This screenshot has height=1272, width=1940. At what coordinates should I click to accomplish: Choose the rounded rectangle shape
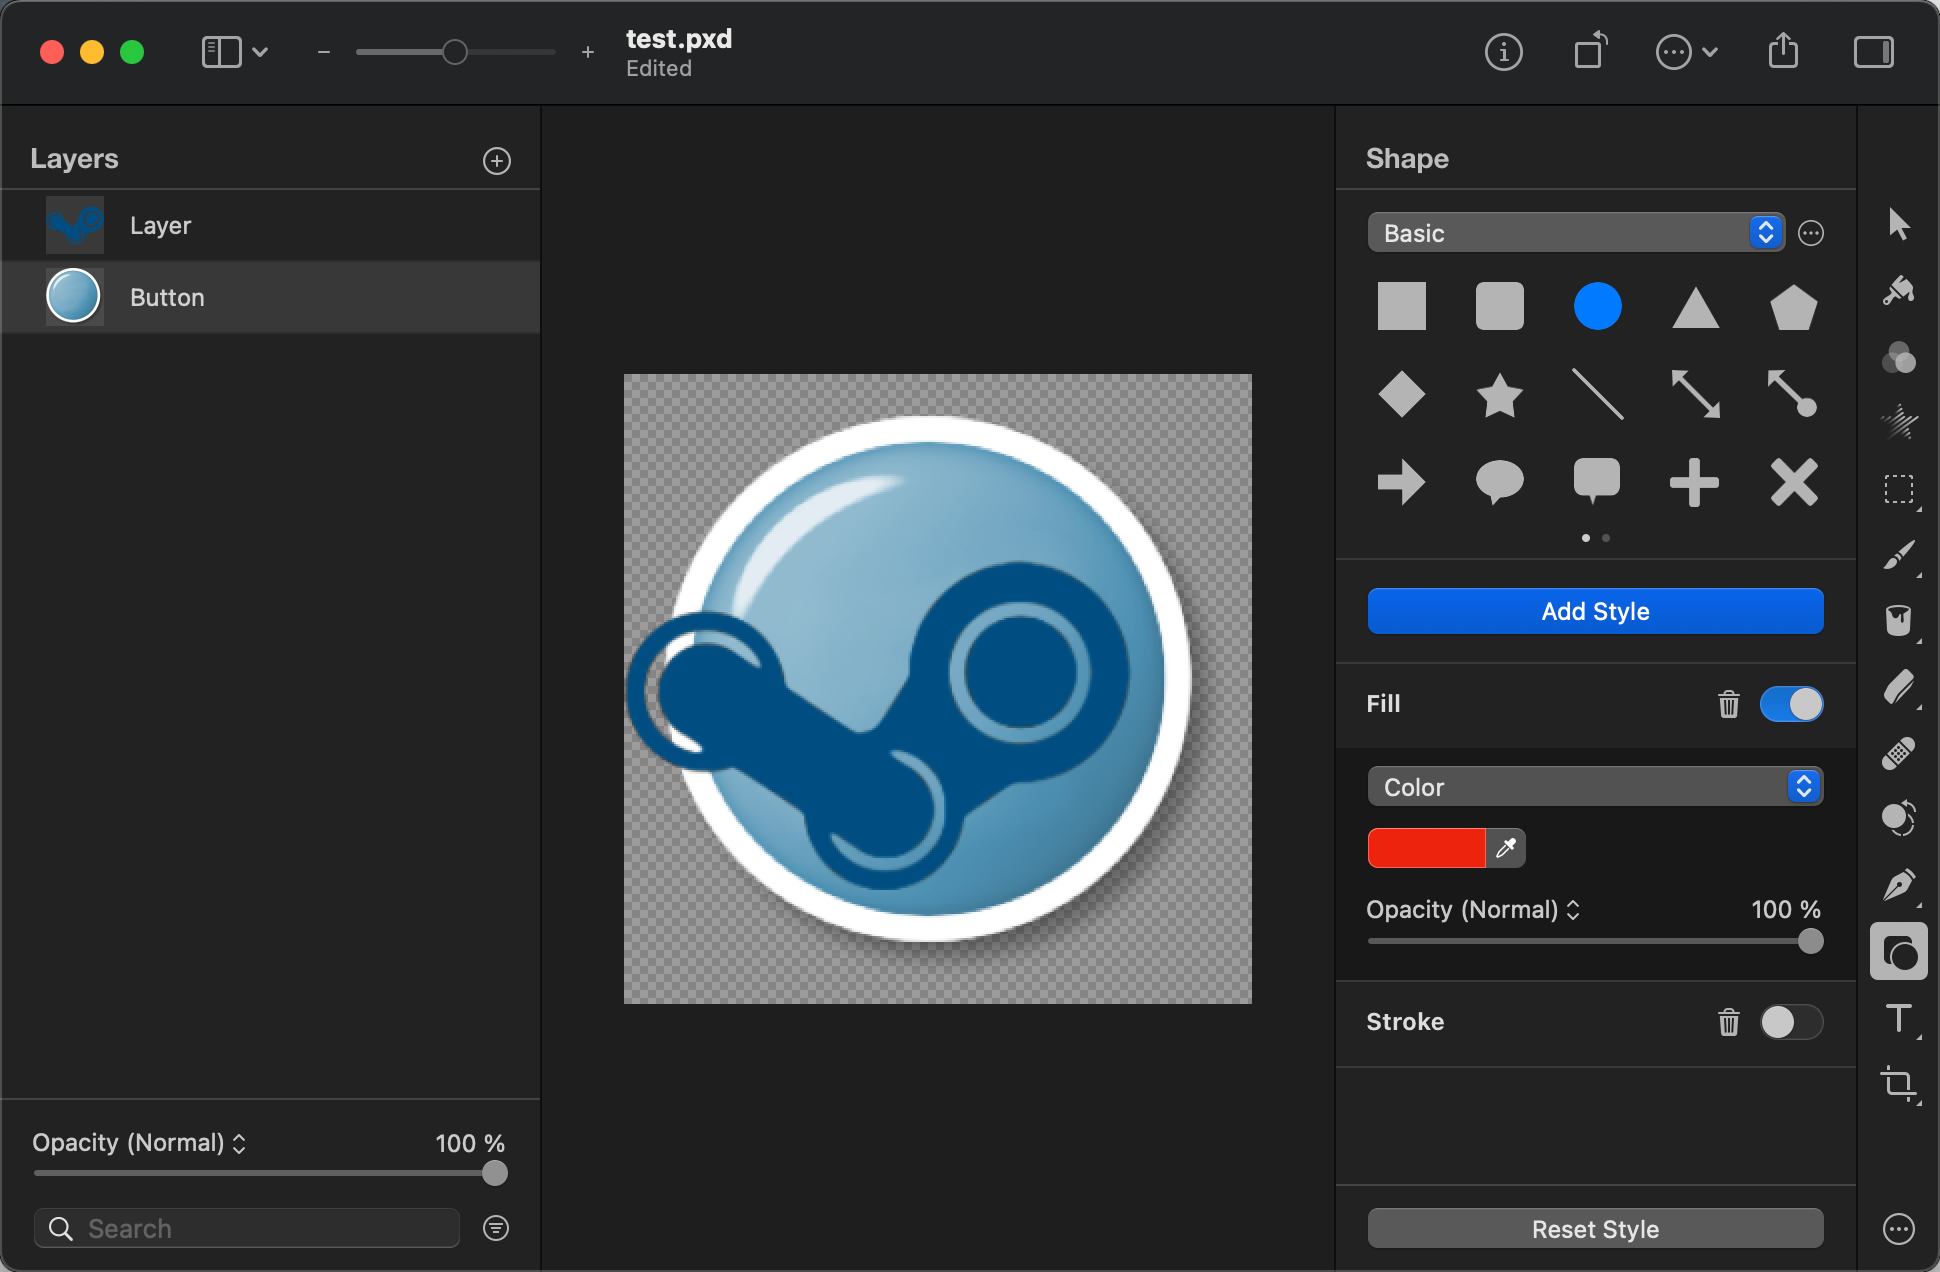coord(1499,306)
